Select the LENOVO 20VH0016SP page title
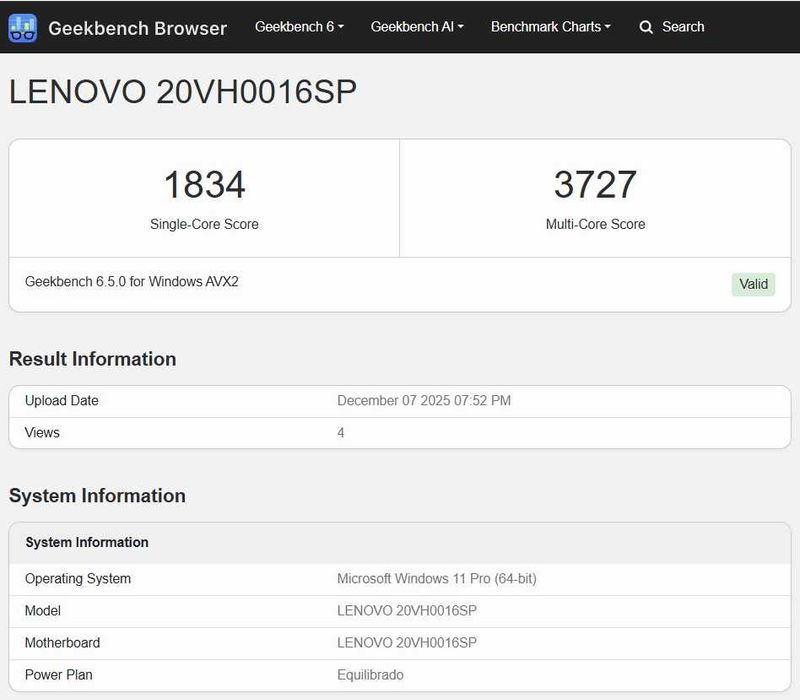Image resolution: width=800 pixels, height=700 pixels. (183, 92)
